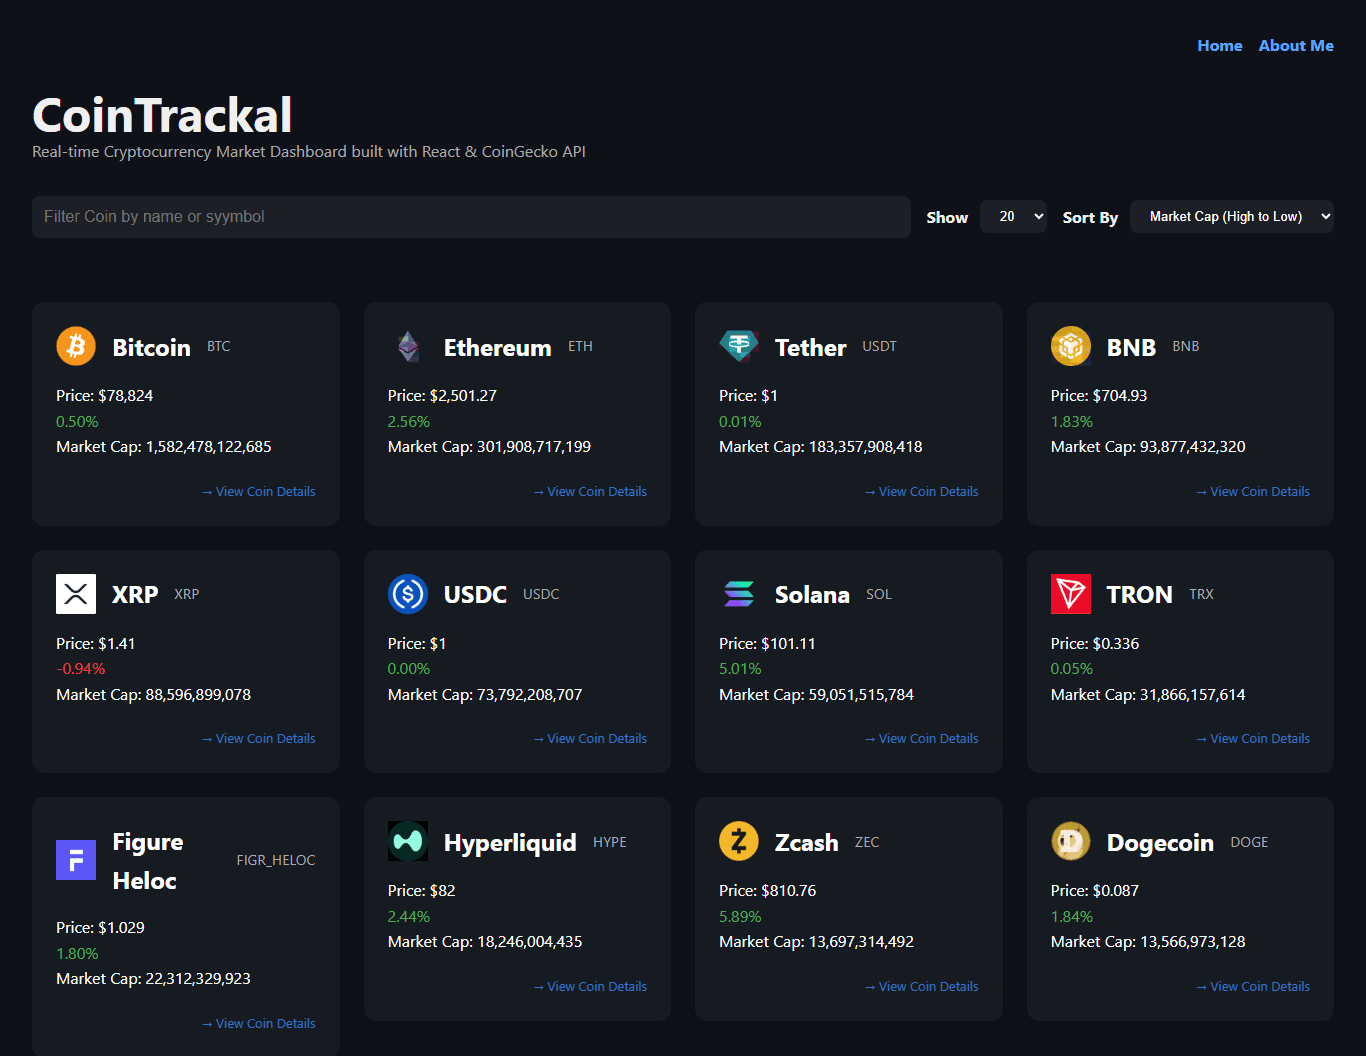
Task: Follow Figure Heloc View Coin Details link
Action: click(x=259, y=1024)
